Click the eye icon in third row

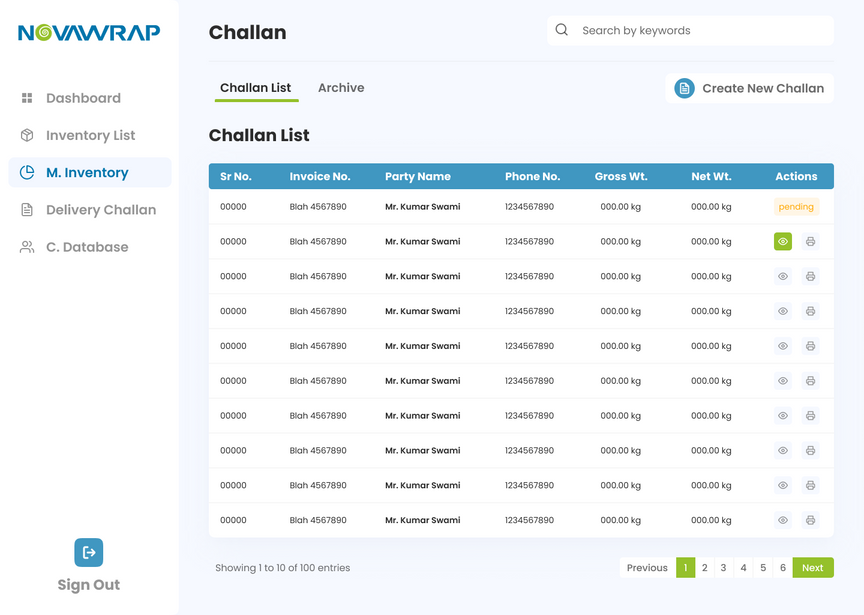pyautogui.click(x=783, y=276)
